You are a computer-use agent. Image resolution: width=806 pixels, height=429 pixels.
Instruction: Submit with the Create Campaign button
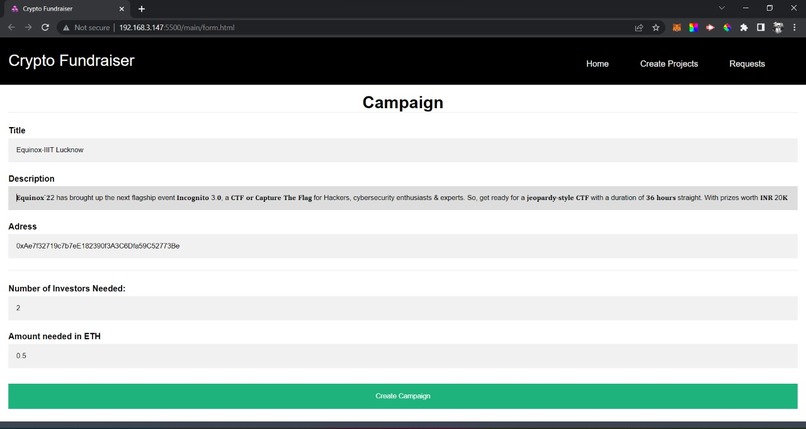pos(402,396)
